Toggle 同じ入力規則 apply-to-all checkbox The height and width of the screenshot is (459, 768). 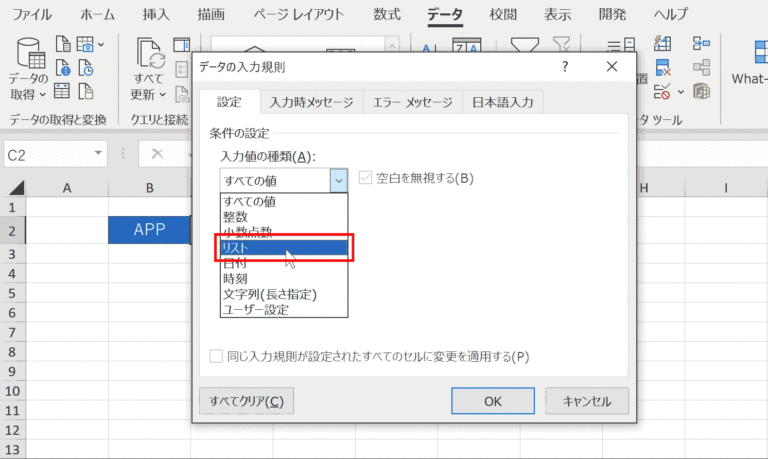216,356
